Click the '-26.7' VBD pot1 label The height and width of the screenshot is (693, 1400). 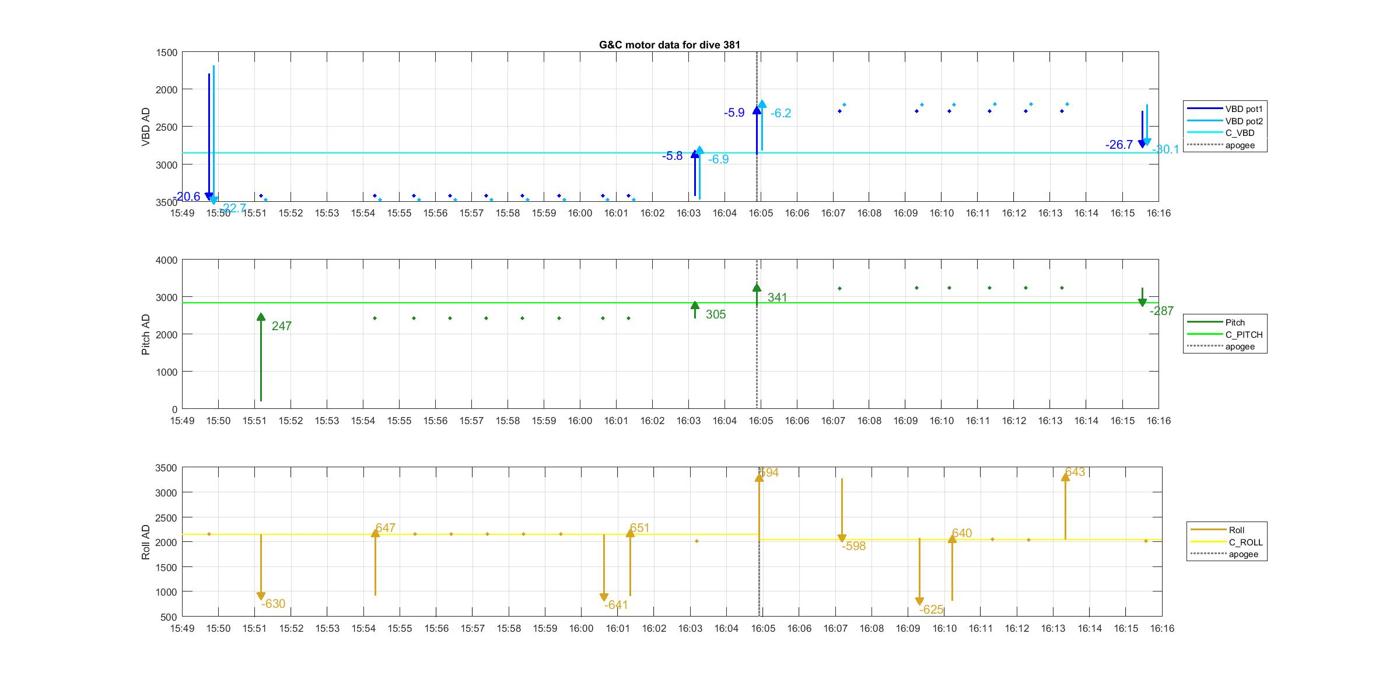tap(1119, 145)
